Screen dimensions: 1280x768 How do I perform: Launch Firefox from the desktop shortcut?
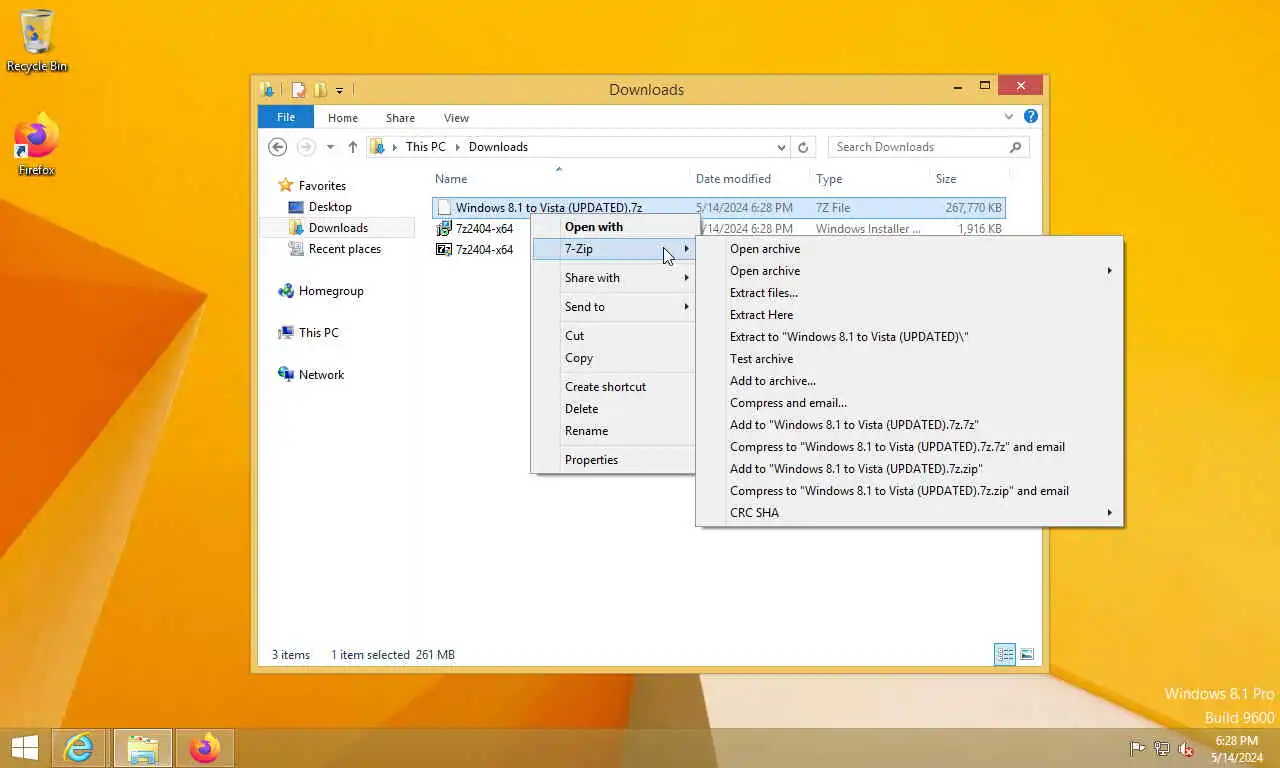pyautogui.click(x=37, y=145)
